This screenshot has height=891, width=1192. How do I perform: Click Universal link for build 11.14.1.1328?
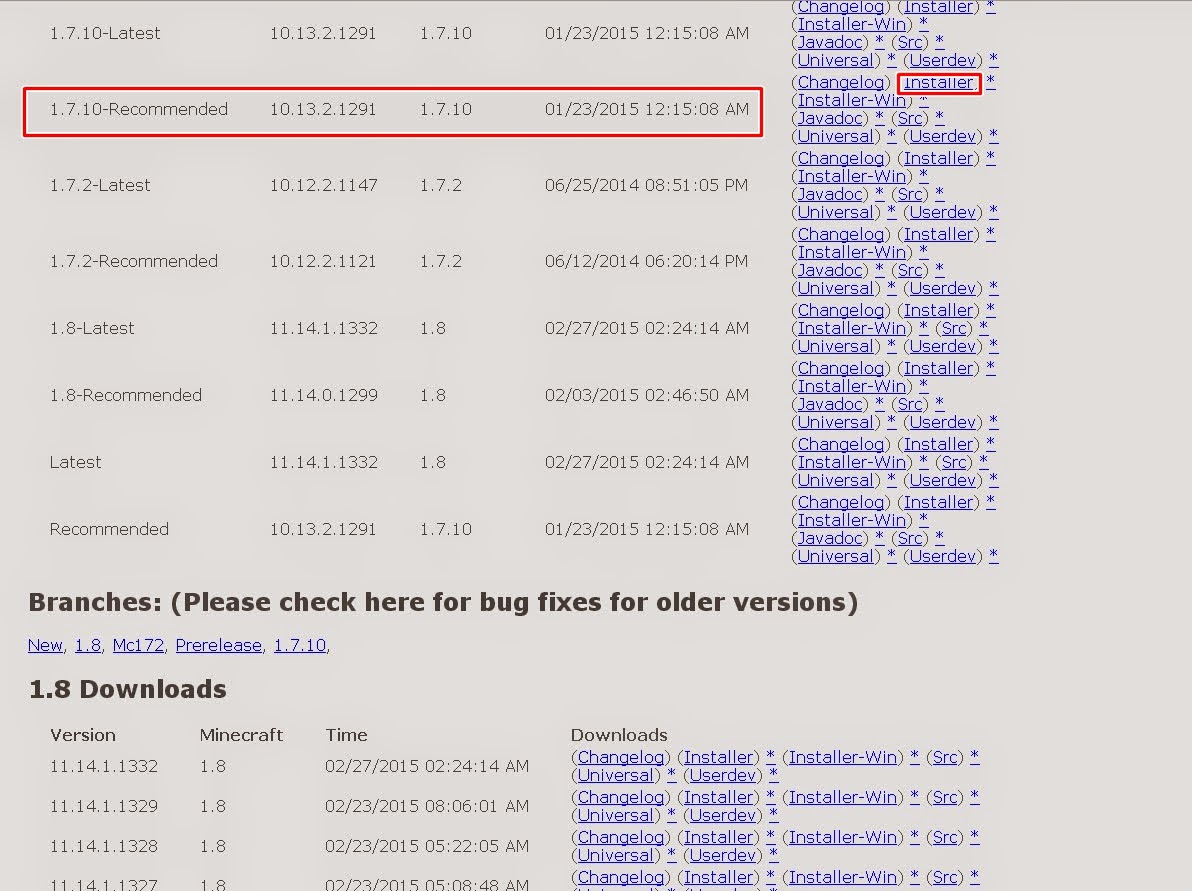(616, 855)
